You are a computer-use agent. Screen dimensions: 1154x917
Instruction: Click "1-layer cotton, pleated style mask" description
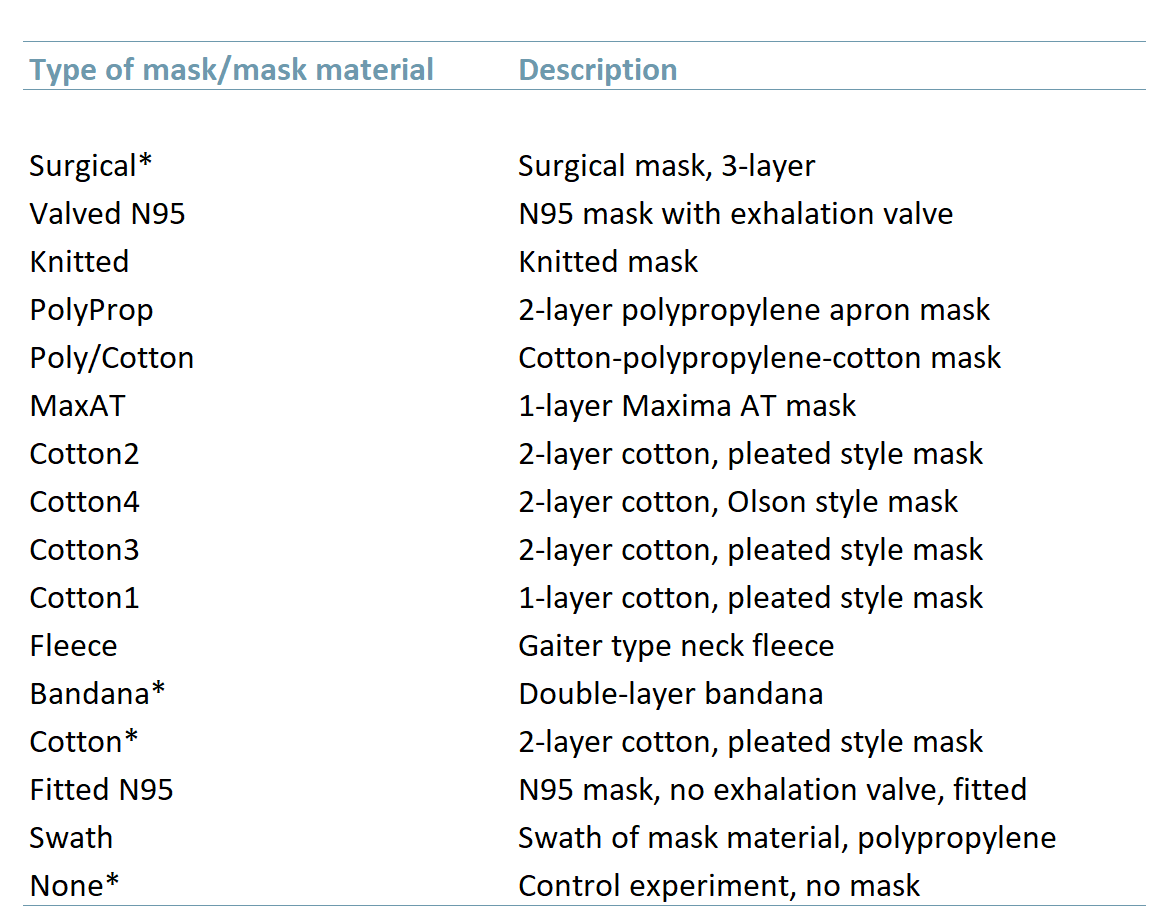click(x=750, y=597)
